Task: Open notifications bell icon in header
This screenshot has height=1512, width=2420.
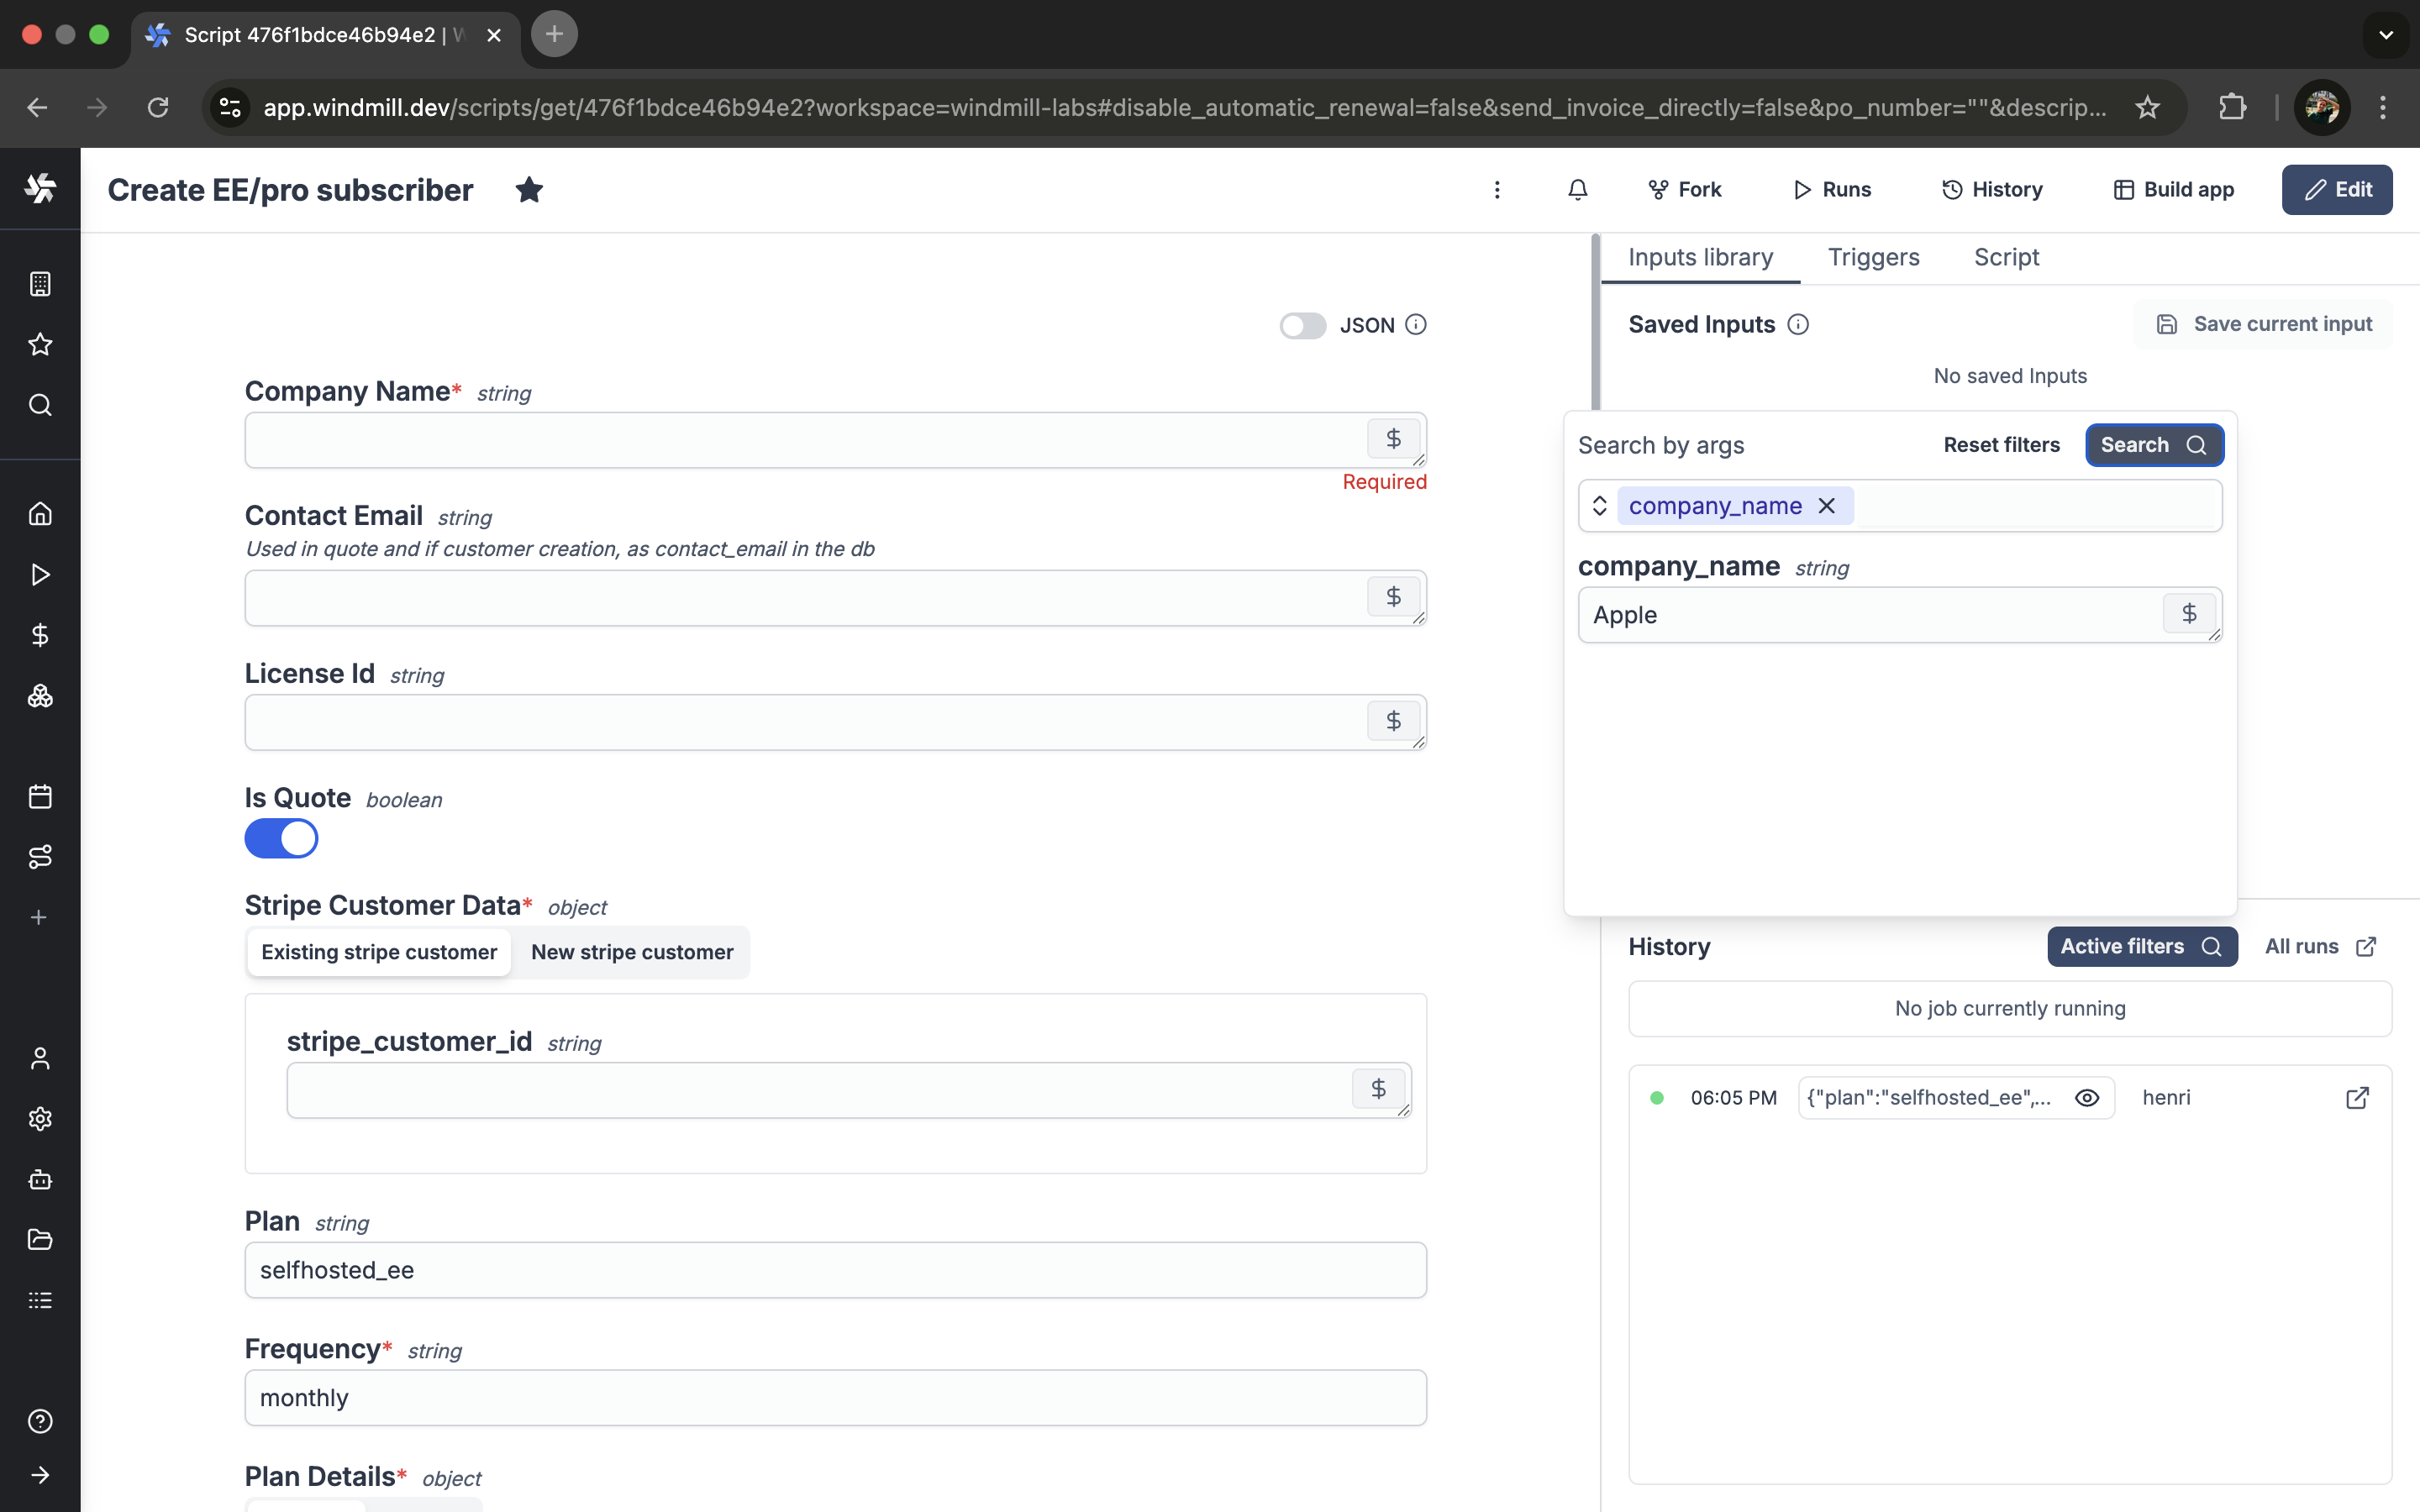Action: coord(1577,189)
